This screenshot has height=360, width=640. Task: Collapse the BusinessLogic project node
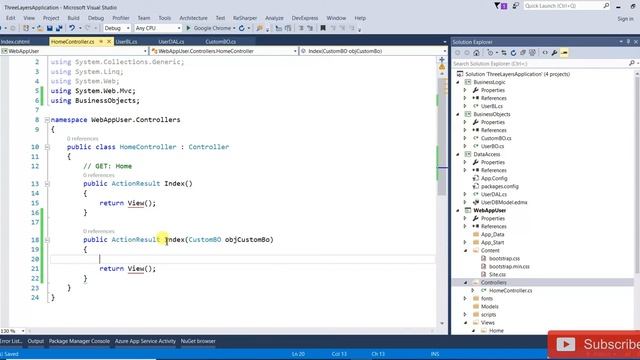458,82
